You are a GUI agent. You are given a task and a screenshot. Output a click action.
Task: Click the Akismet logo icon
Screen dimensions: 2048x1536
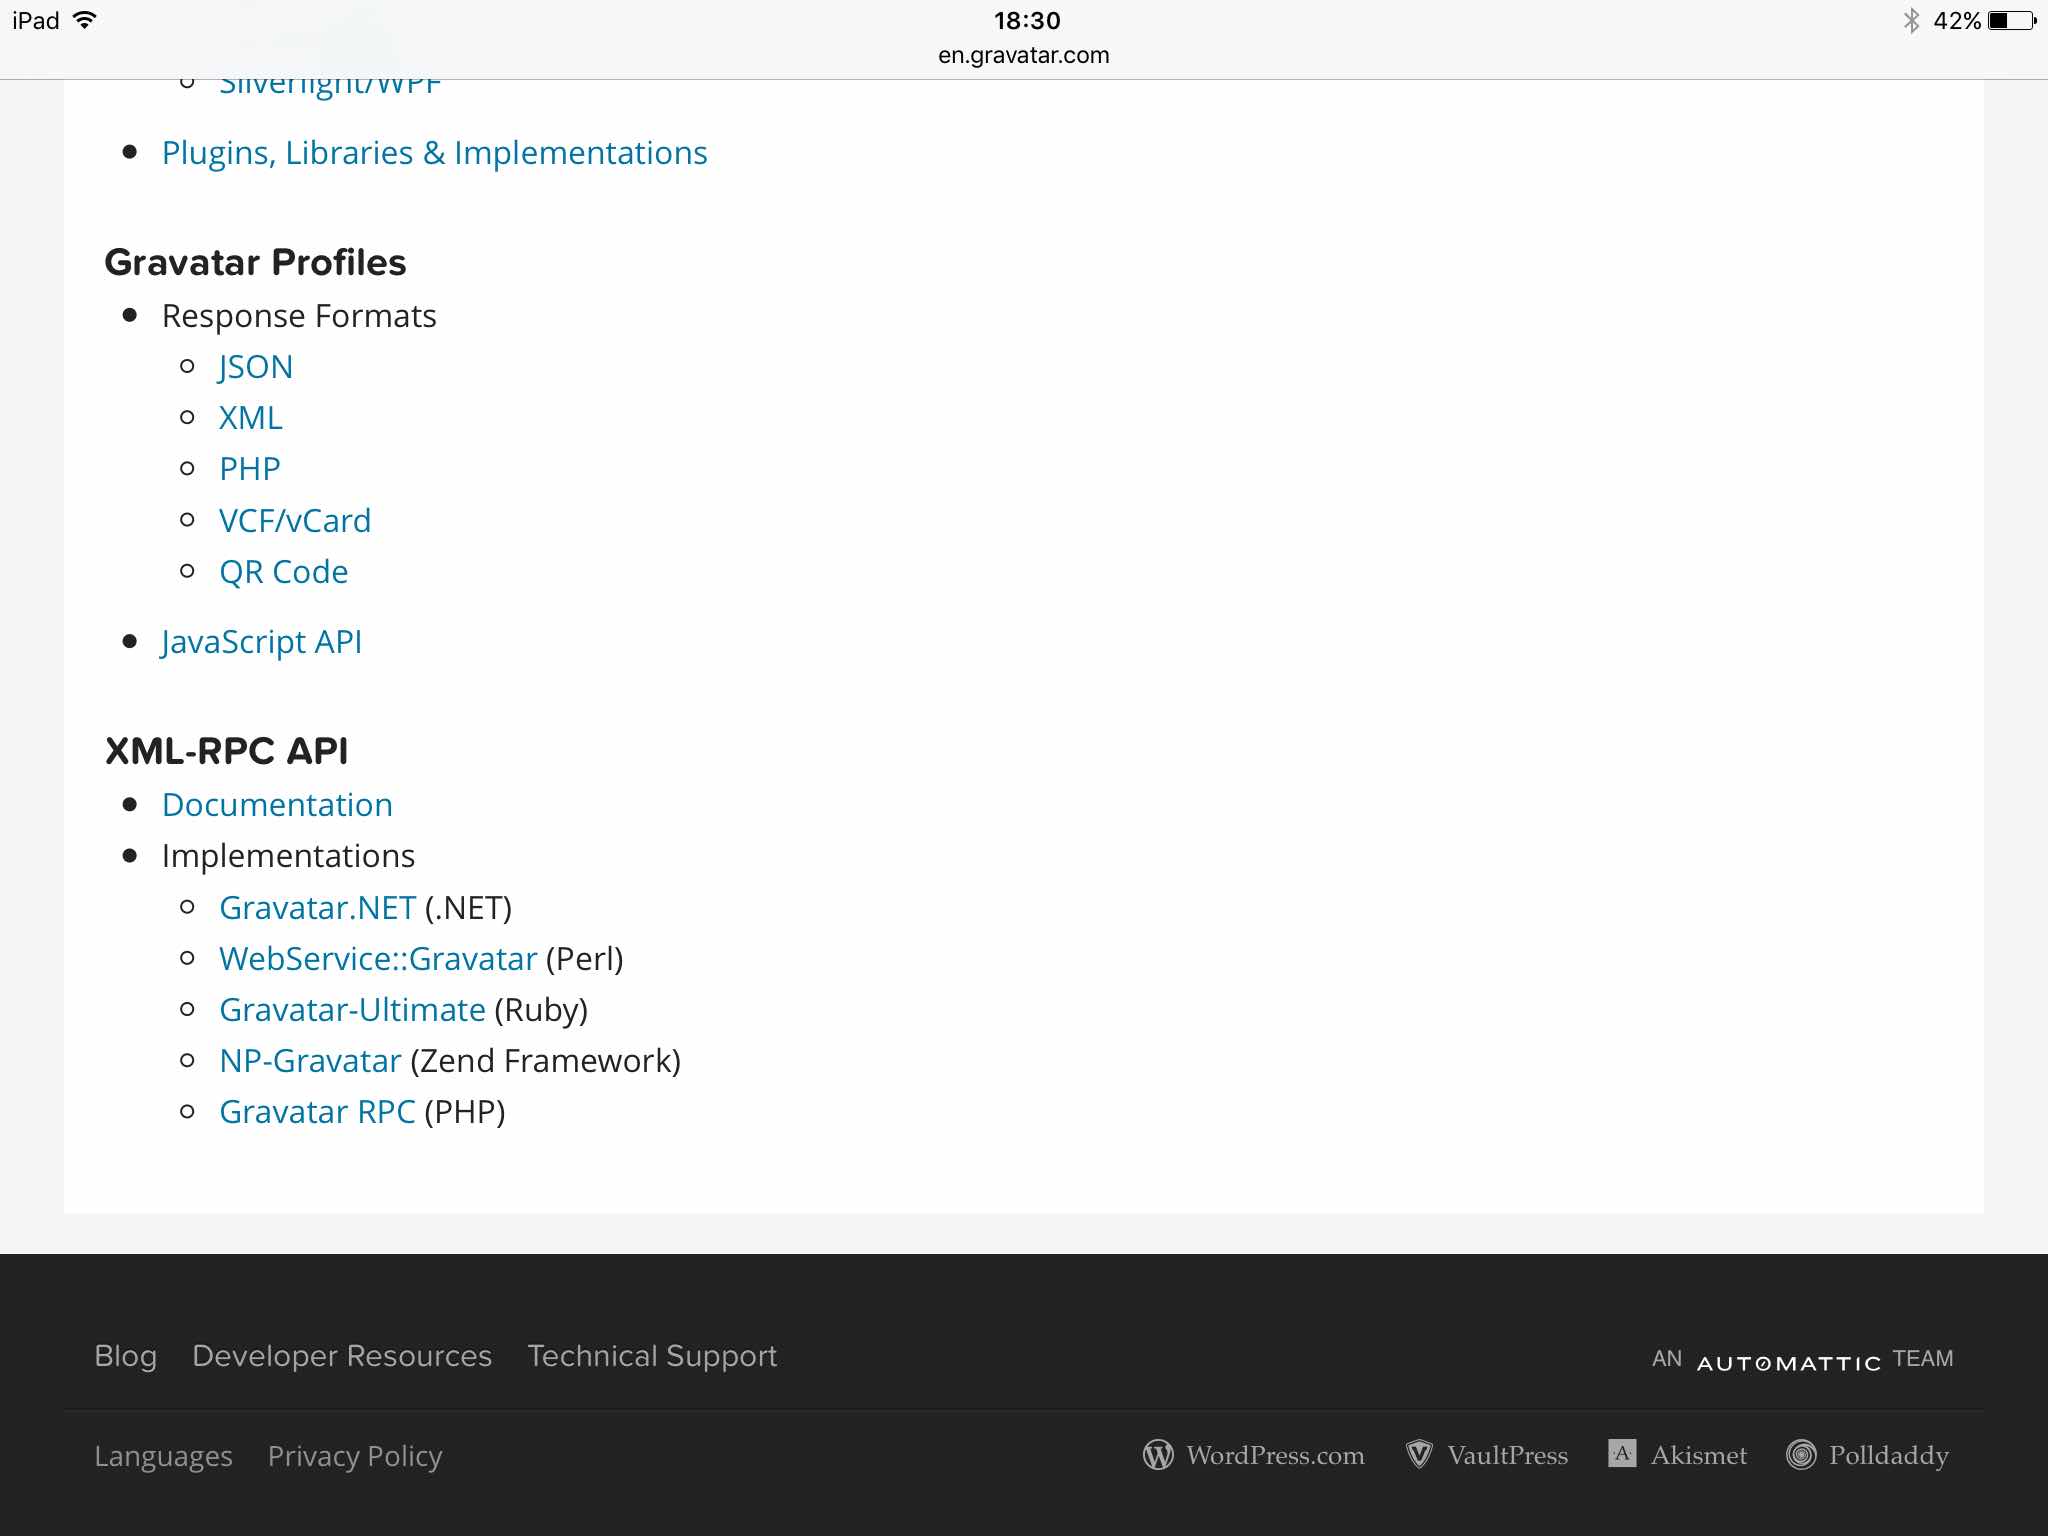tap(1622, 1453)
